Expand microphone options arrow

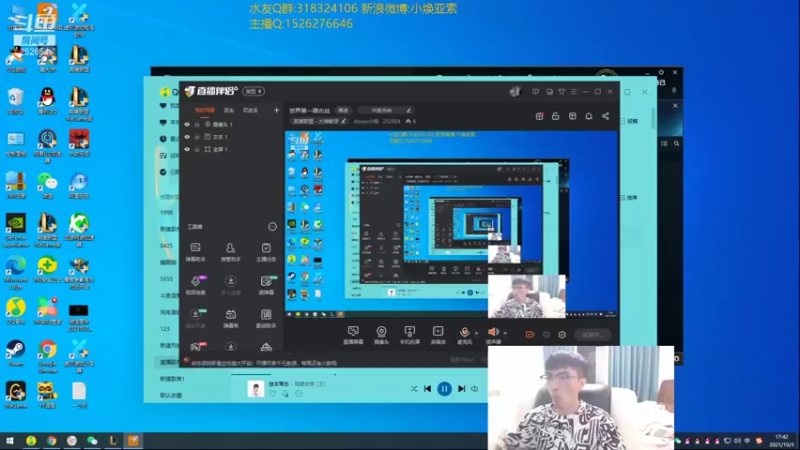pyautogui.click(x=477, y=333)
